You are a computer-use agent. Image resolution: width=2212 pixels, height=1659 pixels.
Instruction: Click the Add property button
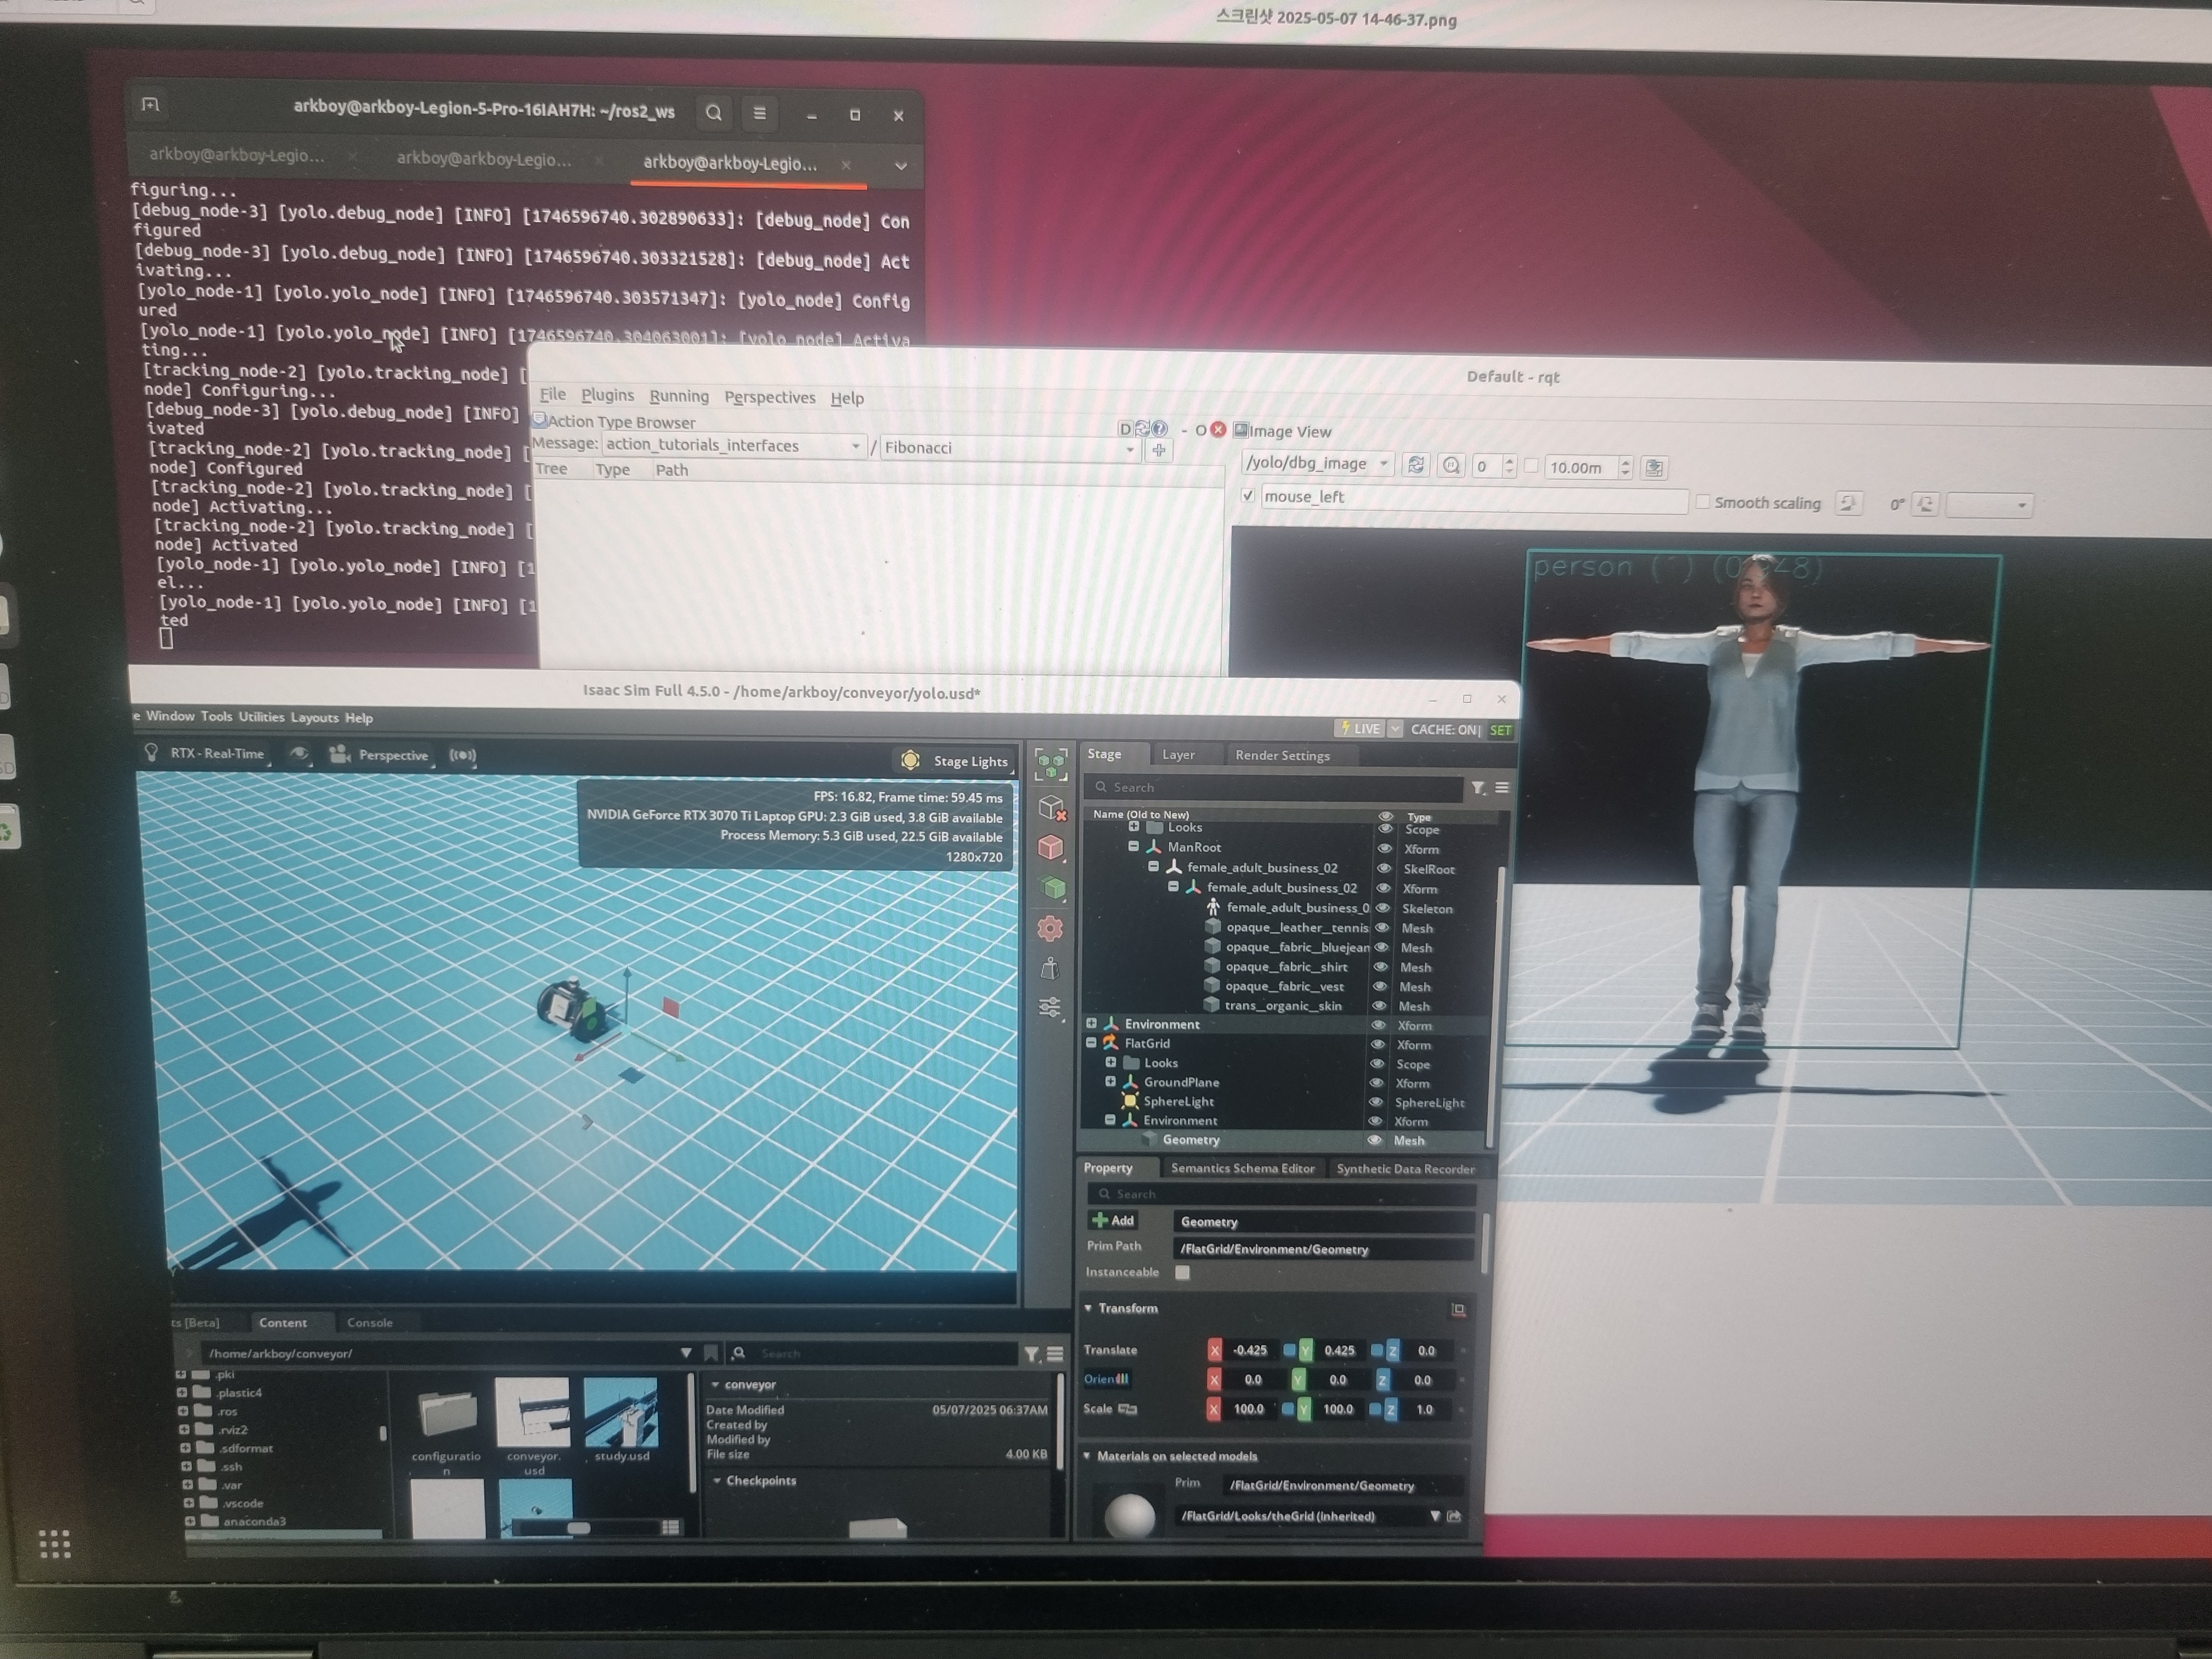pyautogui.click(x=1113, y=1221)
